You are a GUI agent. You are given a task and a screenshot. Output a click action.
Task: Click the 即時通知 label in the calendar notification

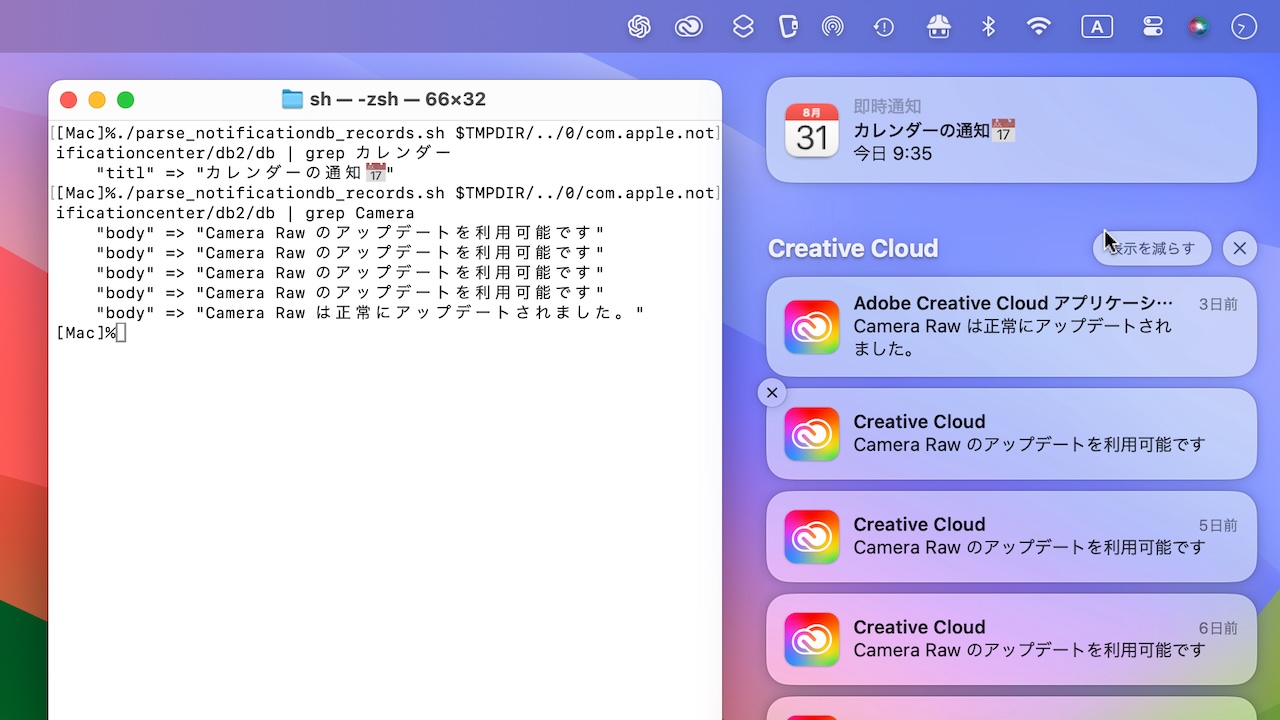pyautogui.click(x=887, y=106)
